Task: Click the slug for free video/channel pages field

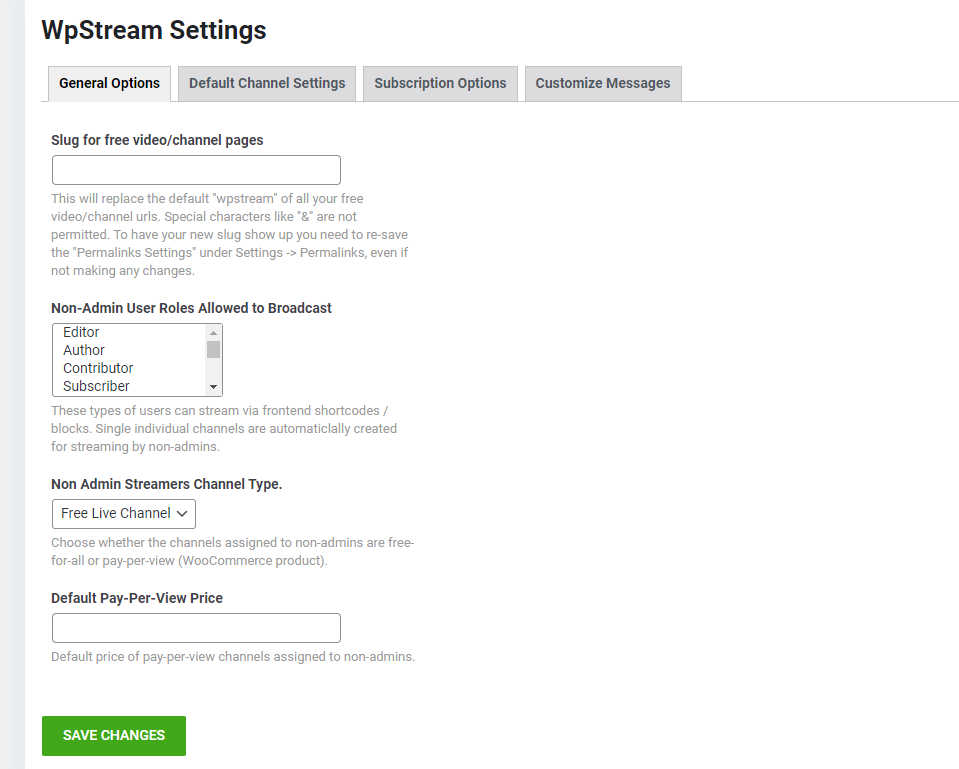Action: 196,170
